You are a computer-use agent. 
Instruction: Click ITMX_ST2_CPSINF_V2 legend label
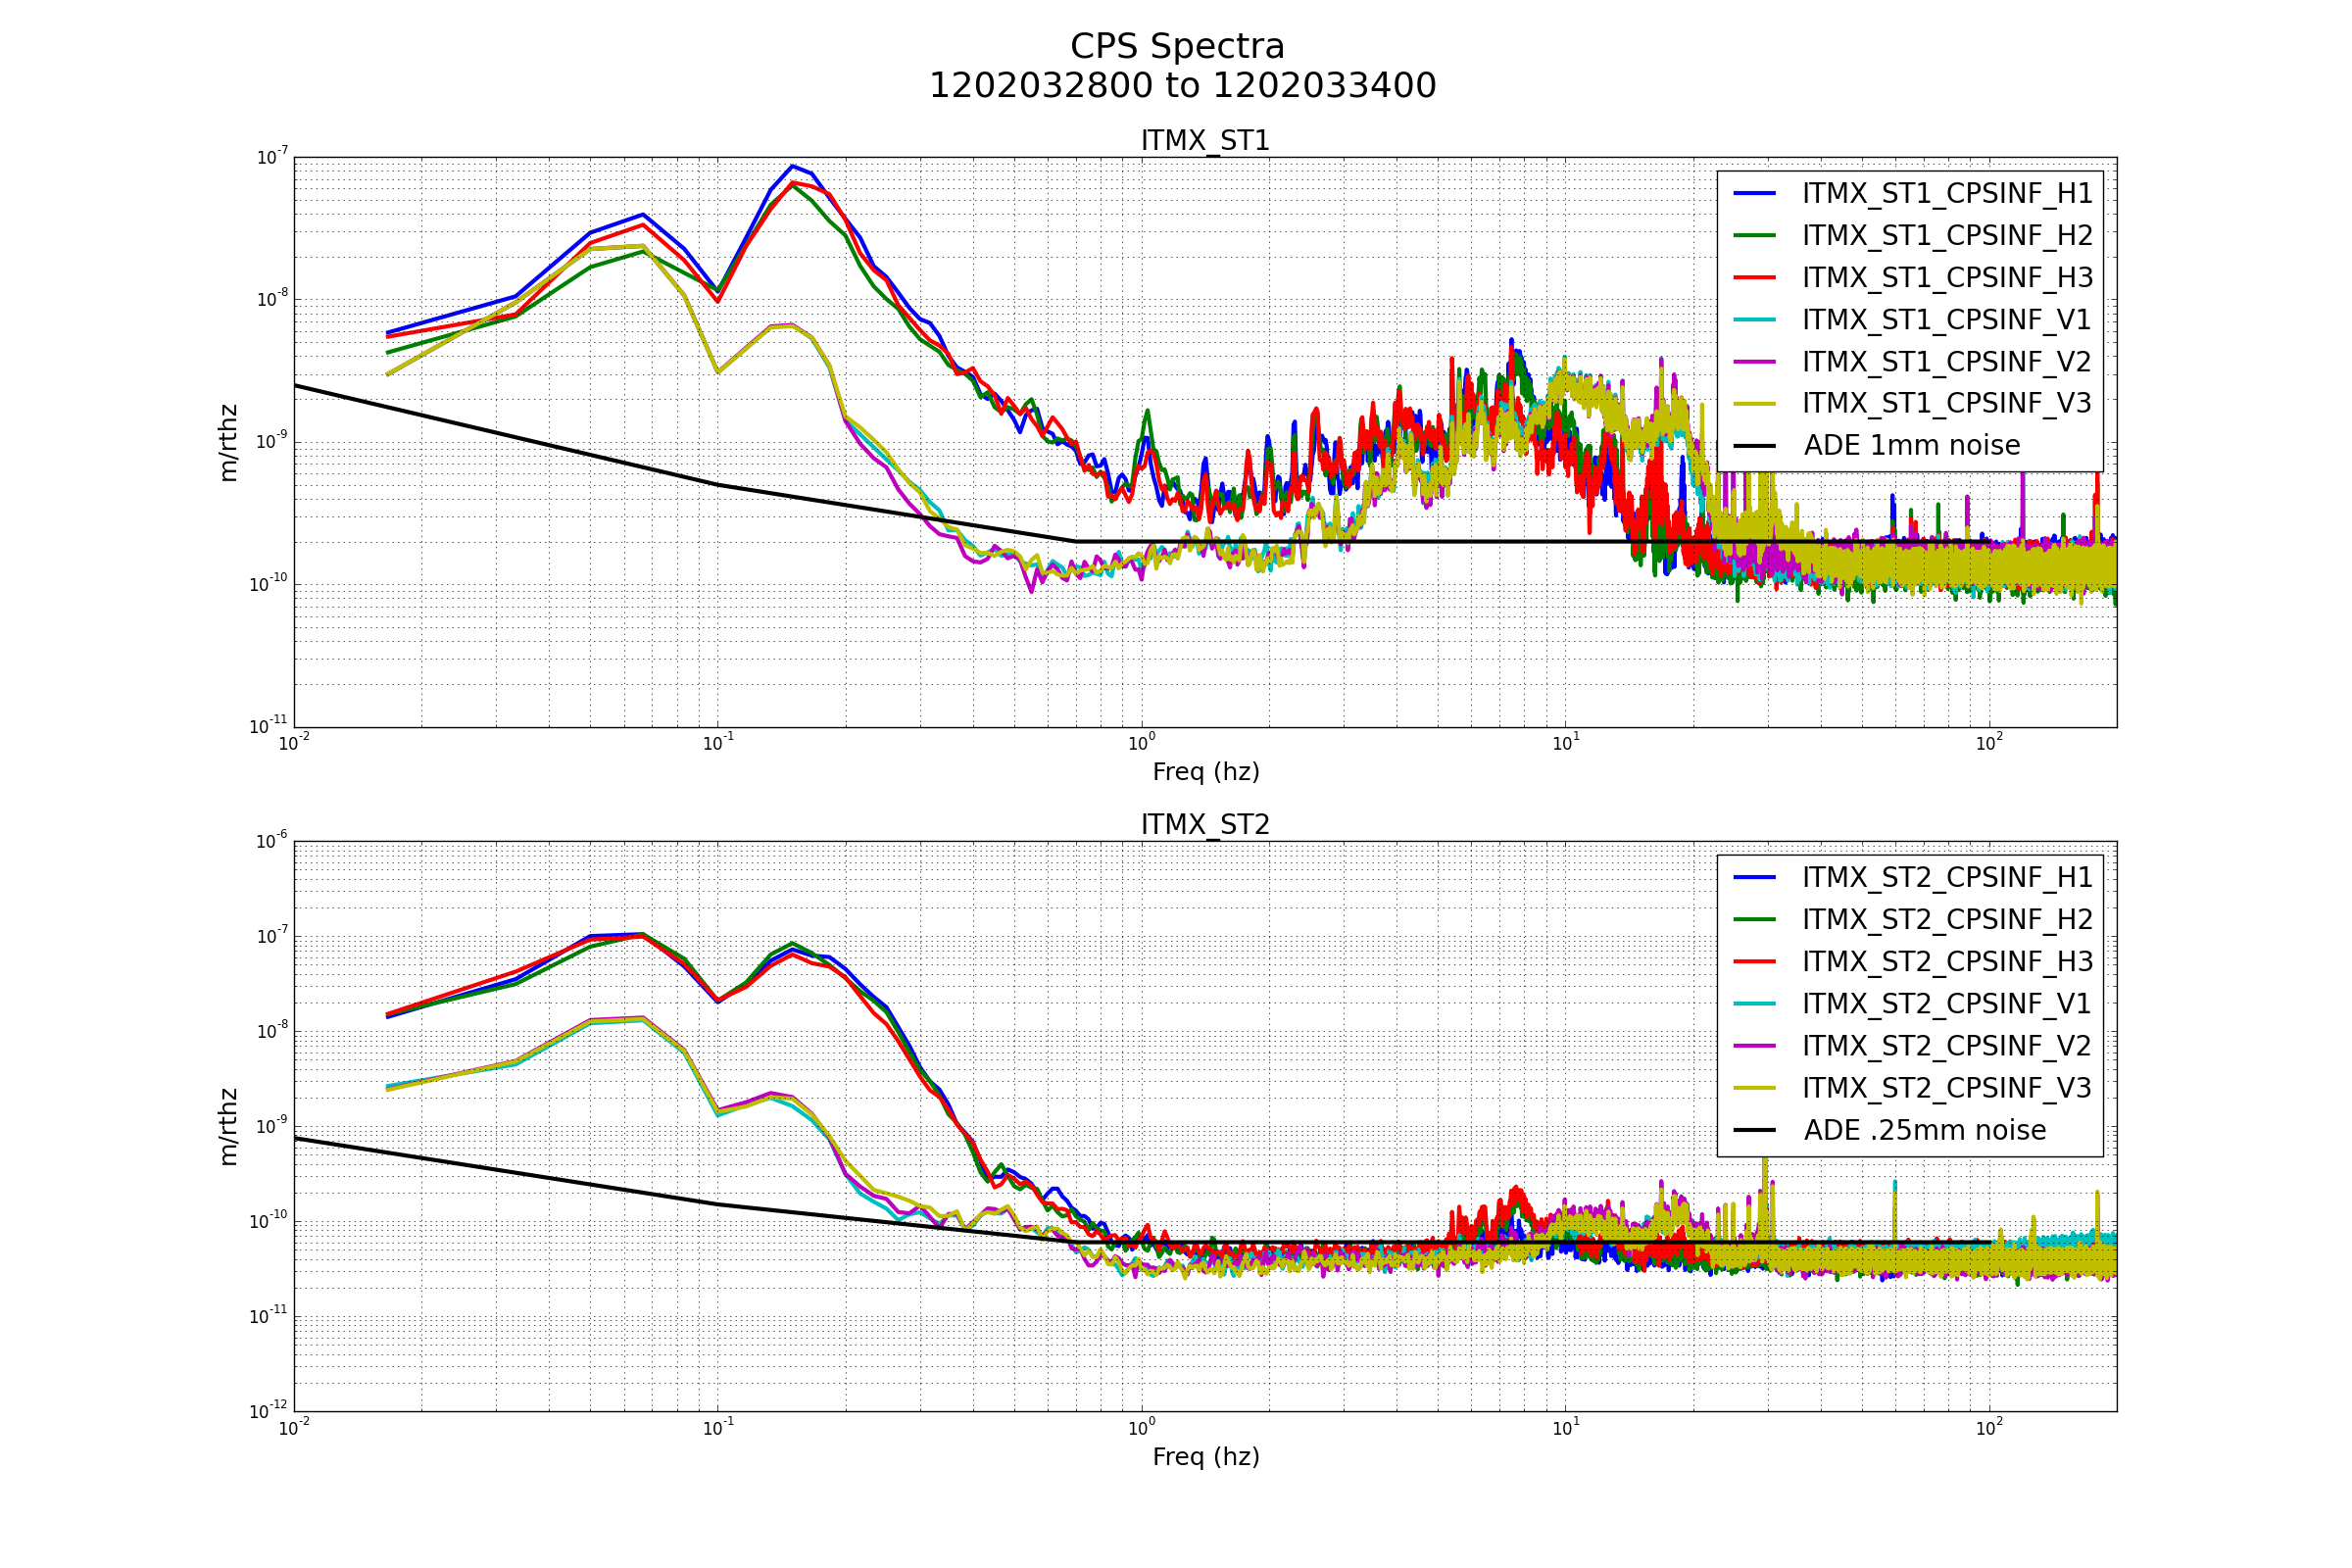point(1946,1046)
